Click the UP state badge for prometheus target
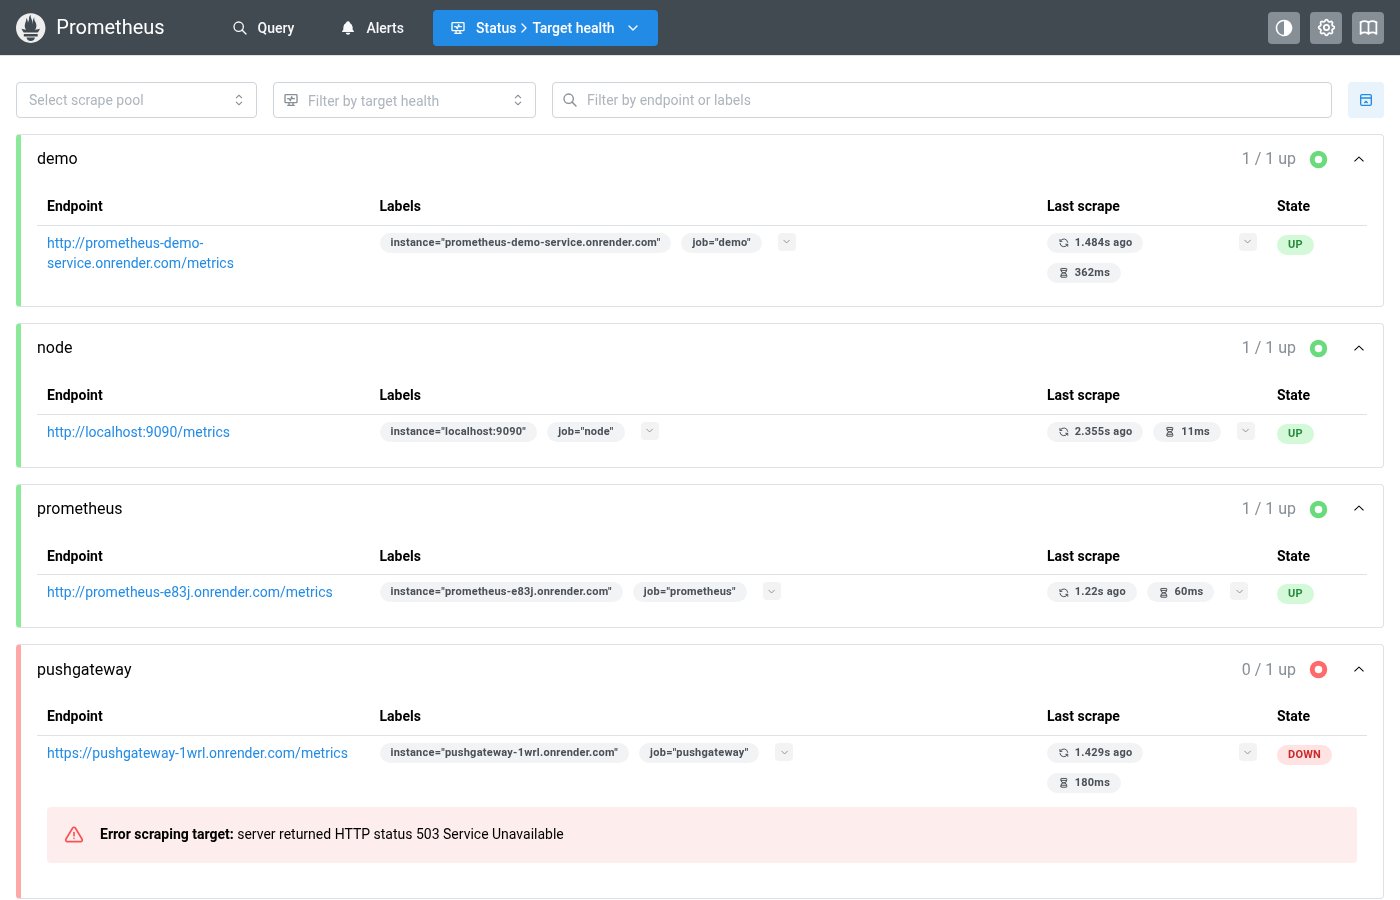Image resolution: width=1400 pixels, height=900 pixels. 1295,593
